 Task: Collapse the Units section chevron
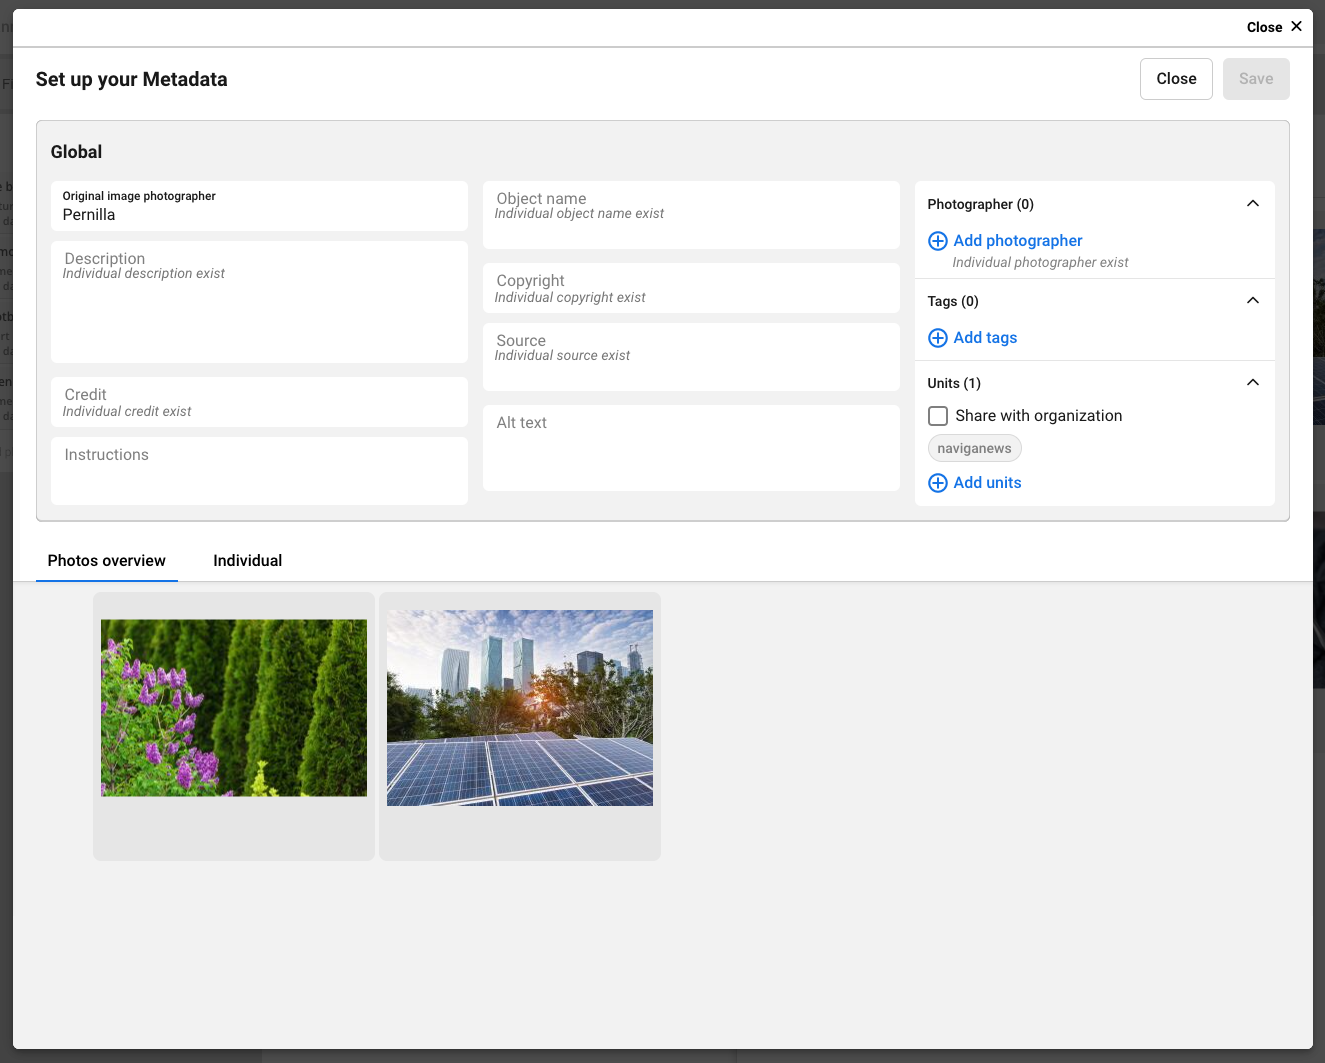pos(1252,383)
